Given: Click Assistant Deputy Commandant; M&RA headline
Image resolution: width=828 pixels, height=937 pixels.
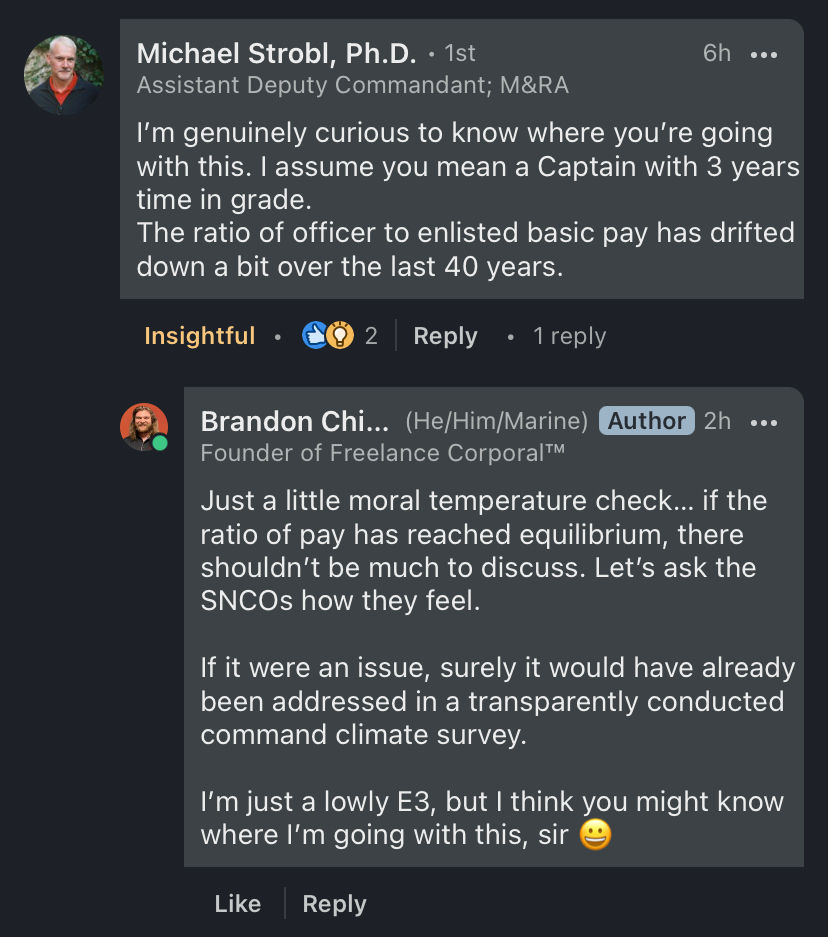Looking at the screenshot, I should coord(352,86).
